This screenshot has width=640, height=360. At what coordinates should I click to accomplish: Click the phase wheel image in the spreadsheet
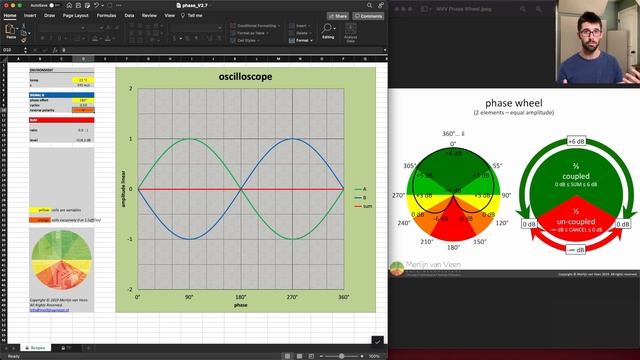coord(61,260)
